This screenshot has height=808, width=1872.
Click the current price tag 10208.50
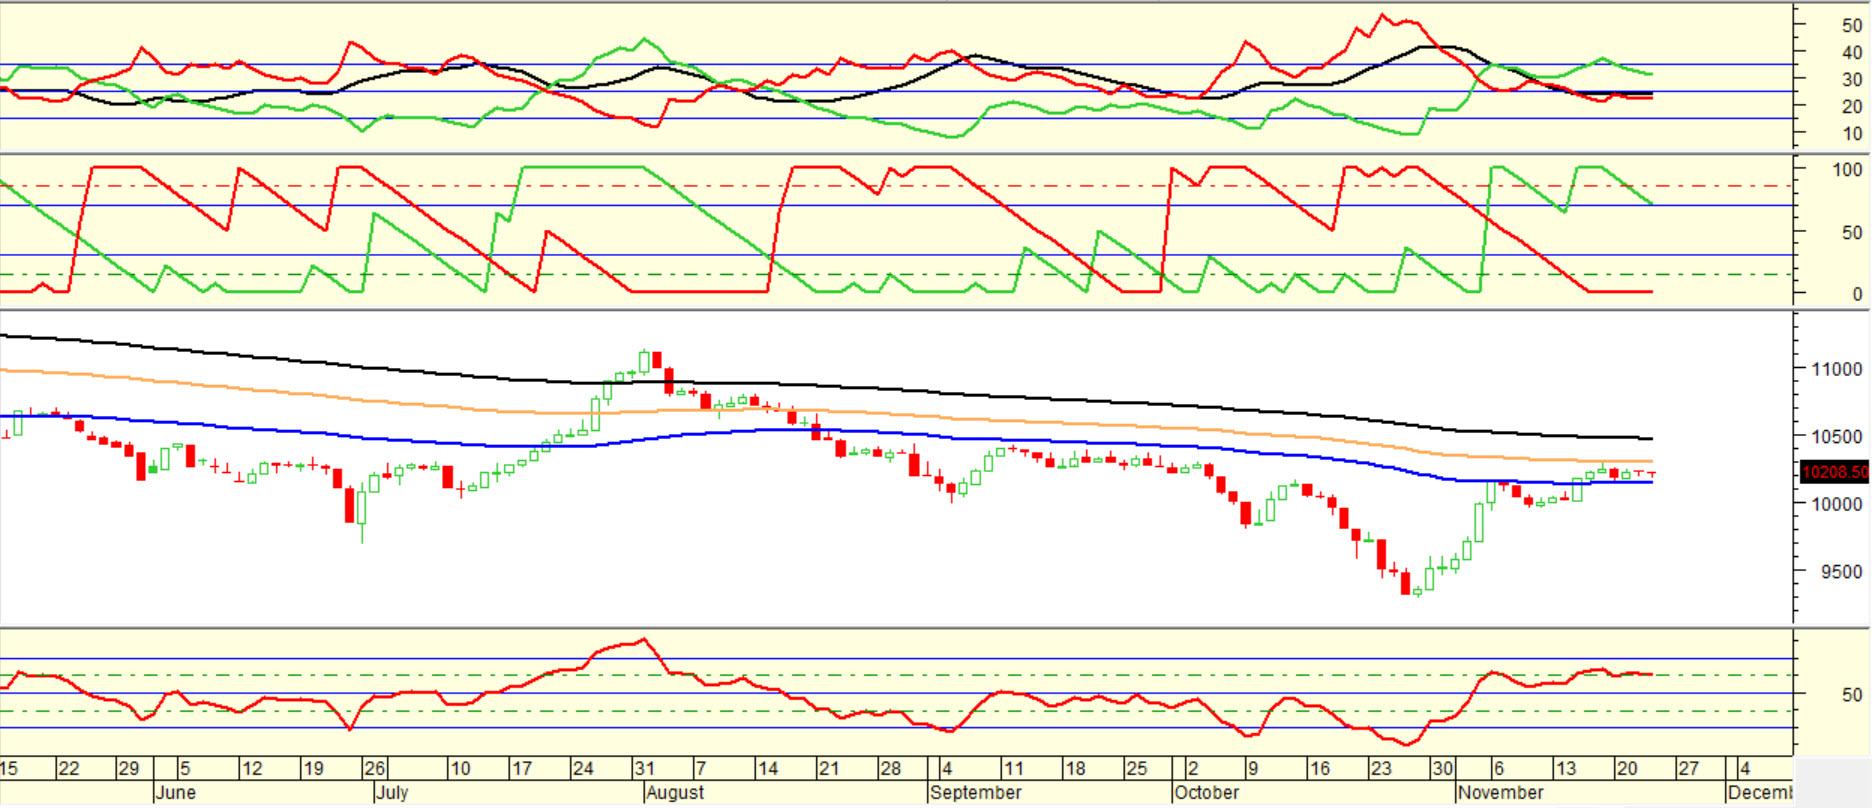(x=1834, y=472)
